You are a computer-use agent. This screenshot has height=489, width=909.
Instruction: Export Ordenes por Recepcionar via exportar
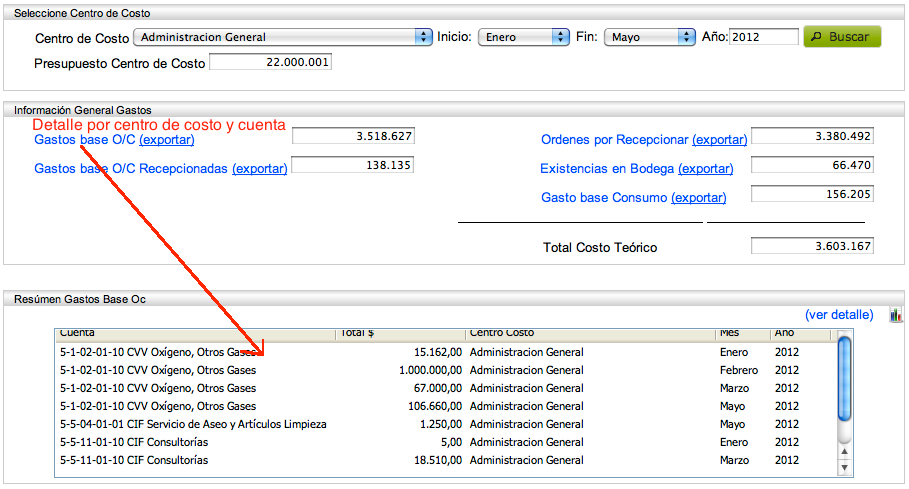pos(719,140)
